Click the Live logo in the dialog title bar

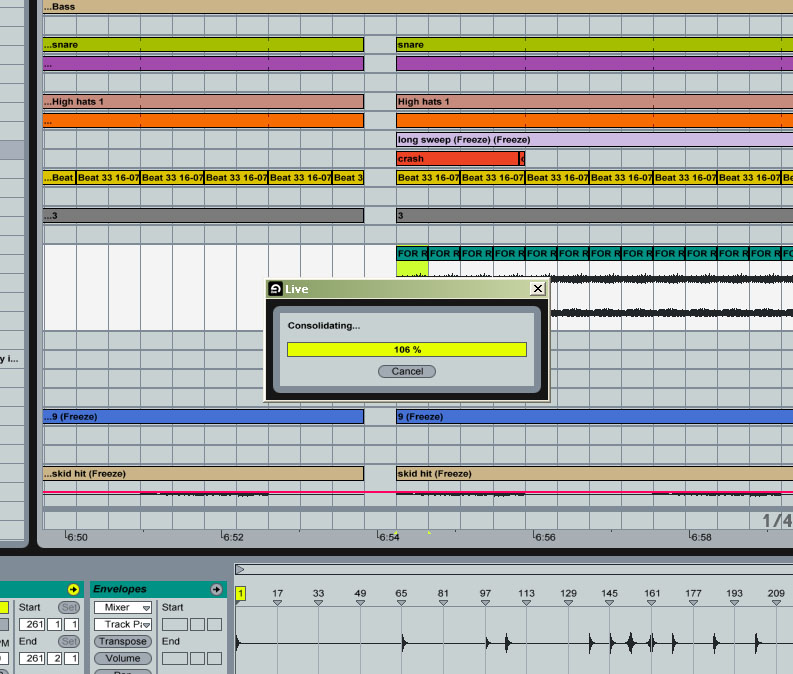pyautogui.click(x=276, y=289)
